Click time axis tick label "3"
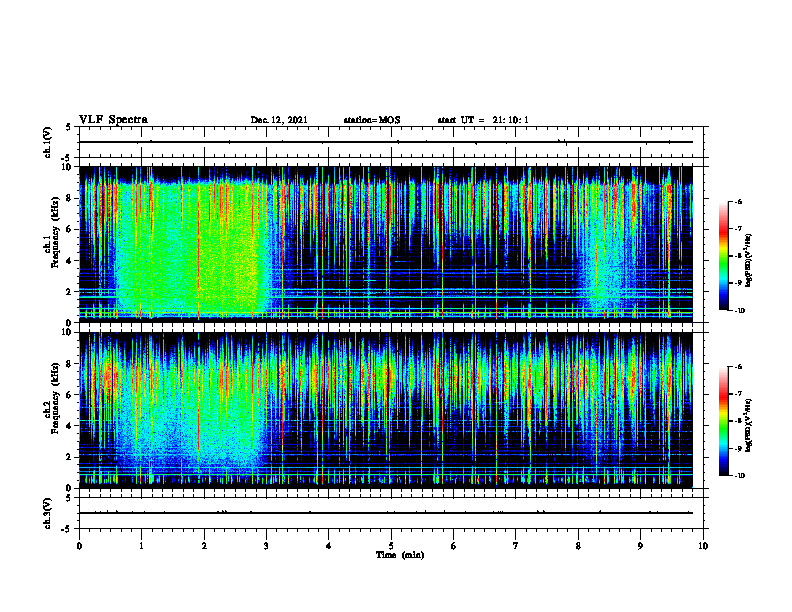 [266, 546]
